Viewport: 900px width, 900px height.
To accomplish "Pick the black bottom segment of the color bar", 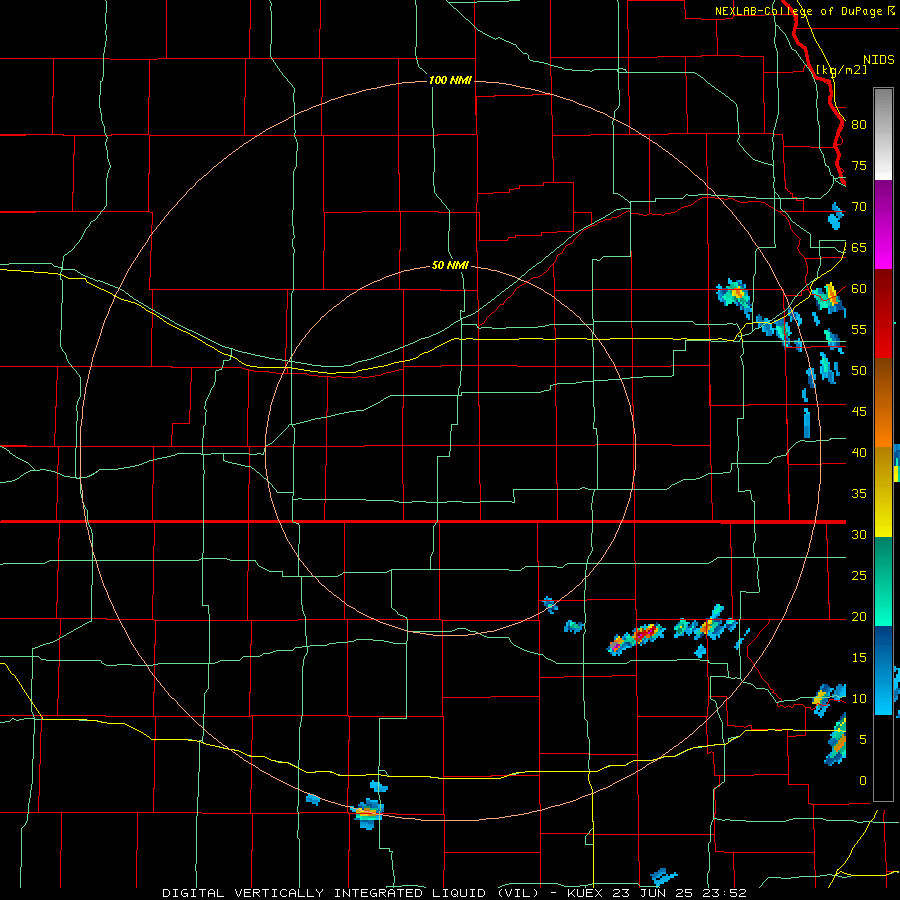I will pyautogui.click(x=883, y=758).
